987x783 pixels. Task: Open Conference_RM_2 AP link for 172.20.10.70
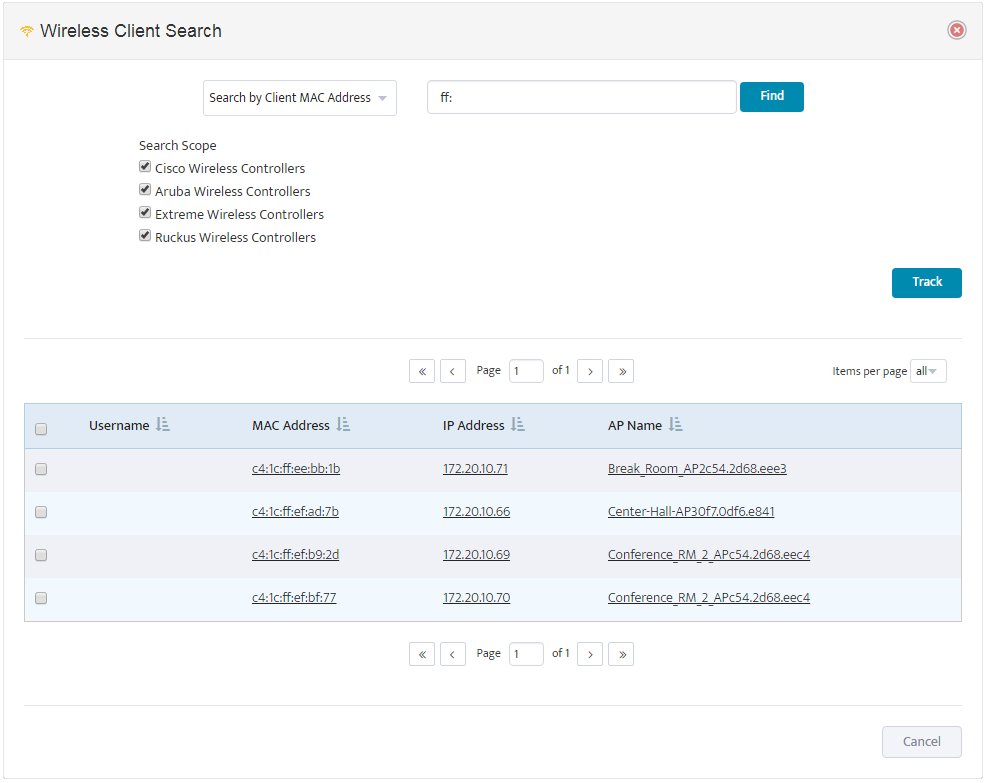coord(709,597)
